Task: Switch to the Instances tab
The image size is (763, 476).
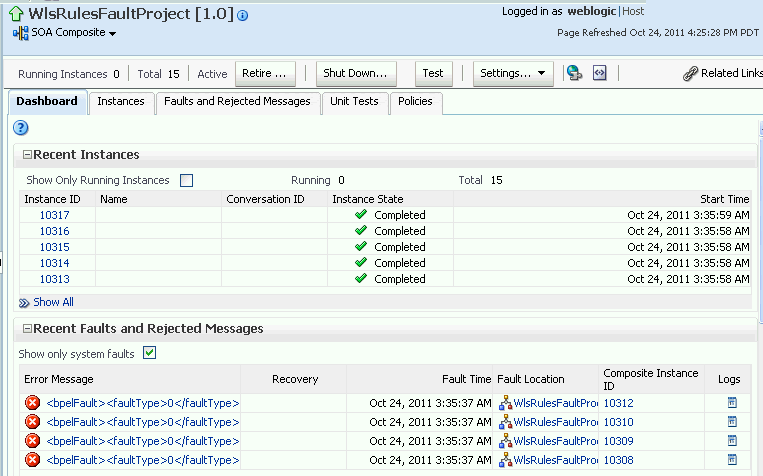Action: [121, 101]
